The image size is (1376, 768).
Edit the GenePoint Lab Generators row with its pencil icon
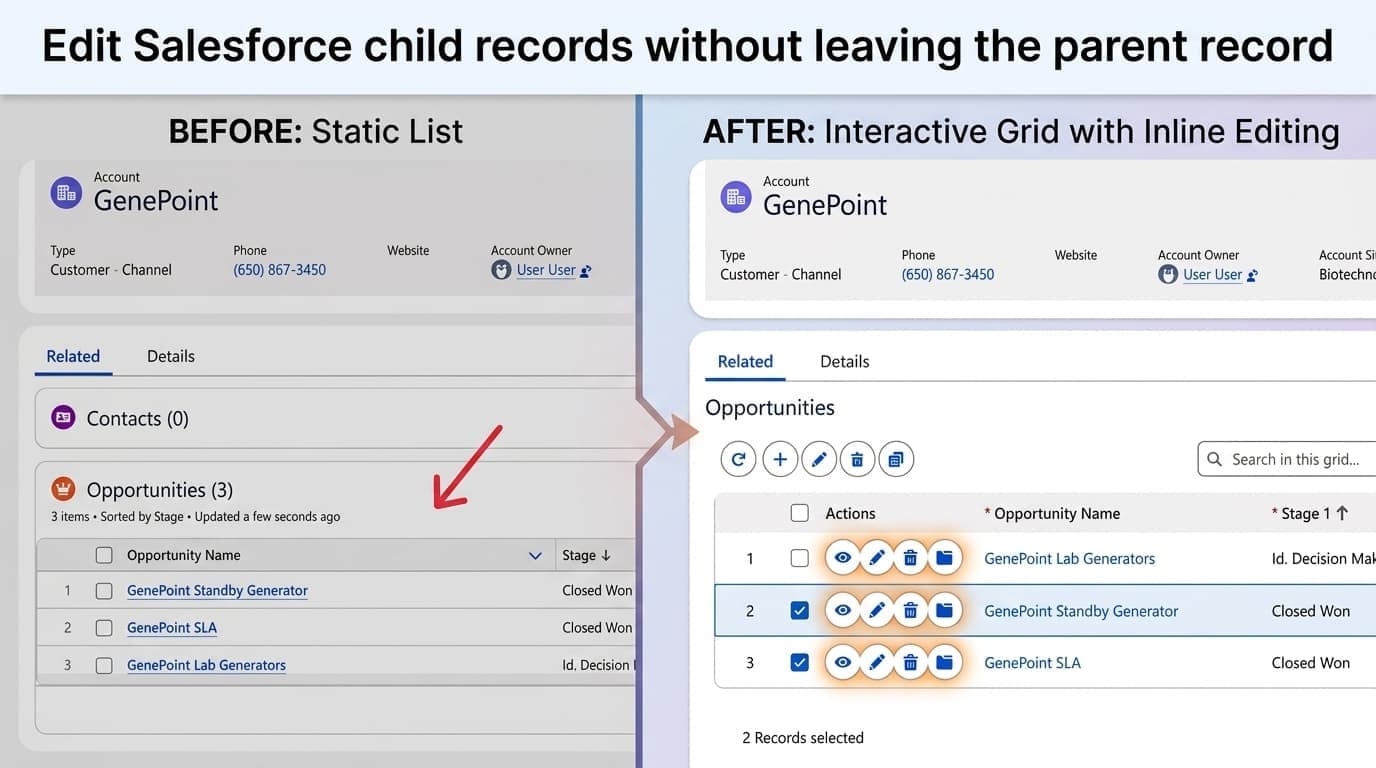click(x=877, y=558)
